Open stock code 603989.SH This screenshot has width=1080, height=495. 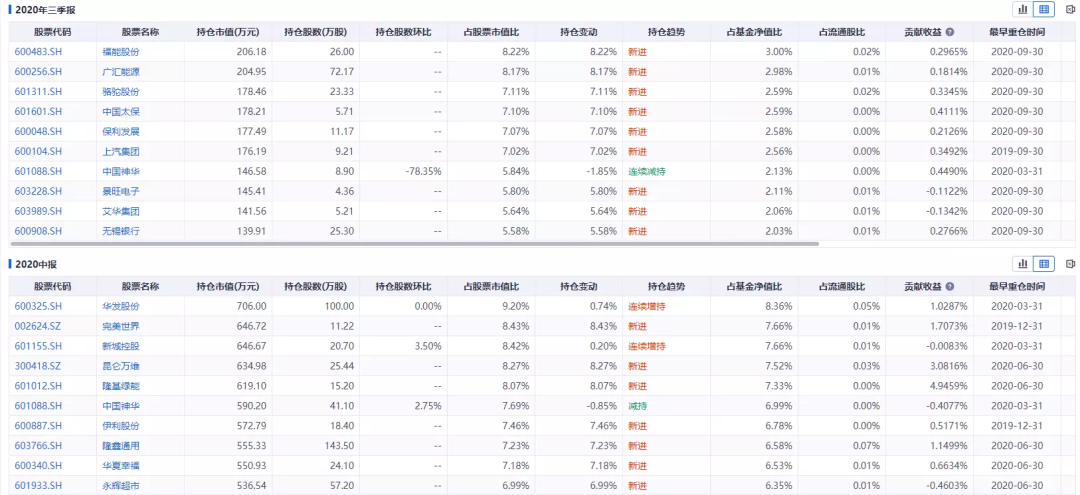coord(39,211)
